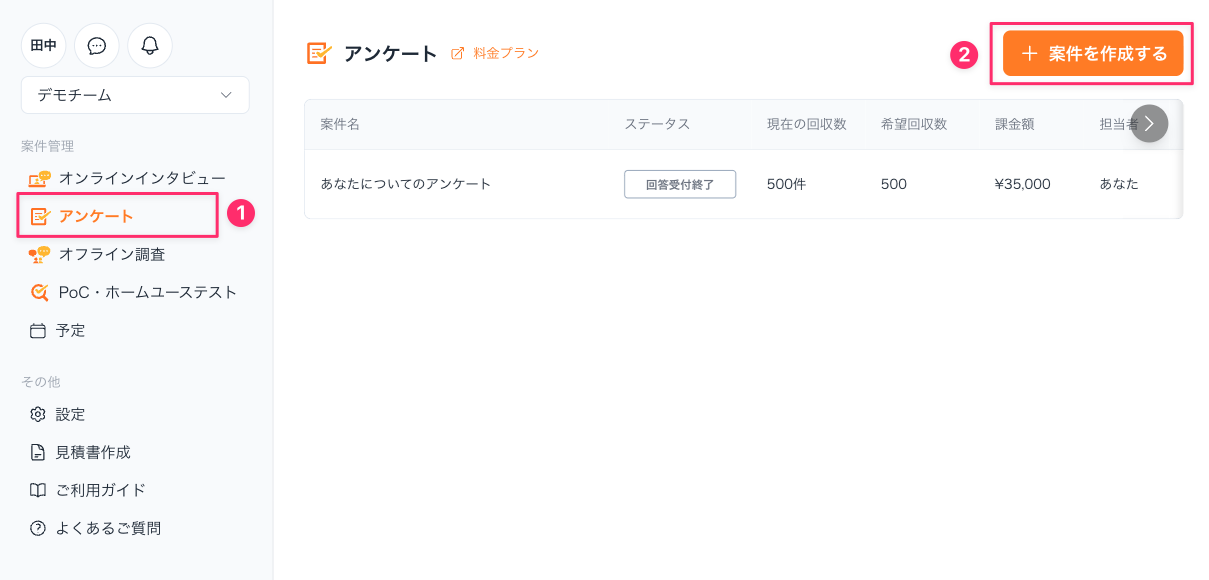Click the settings gear icon
1209x580 pixels.
click(38, 414)
